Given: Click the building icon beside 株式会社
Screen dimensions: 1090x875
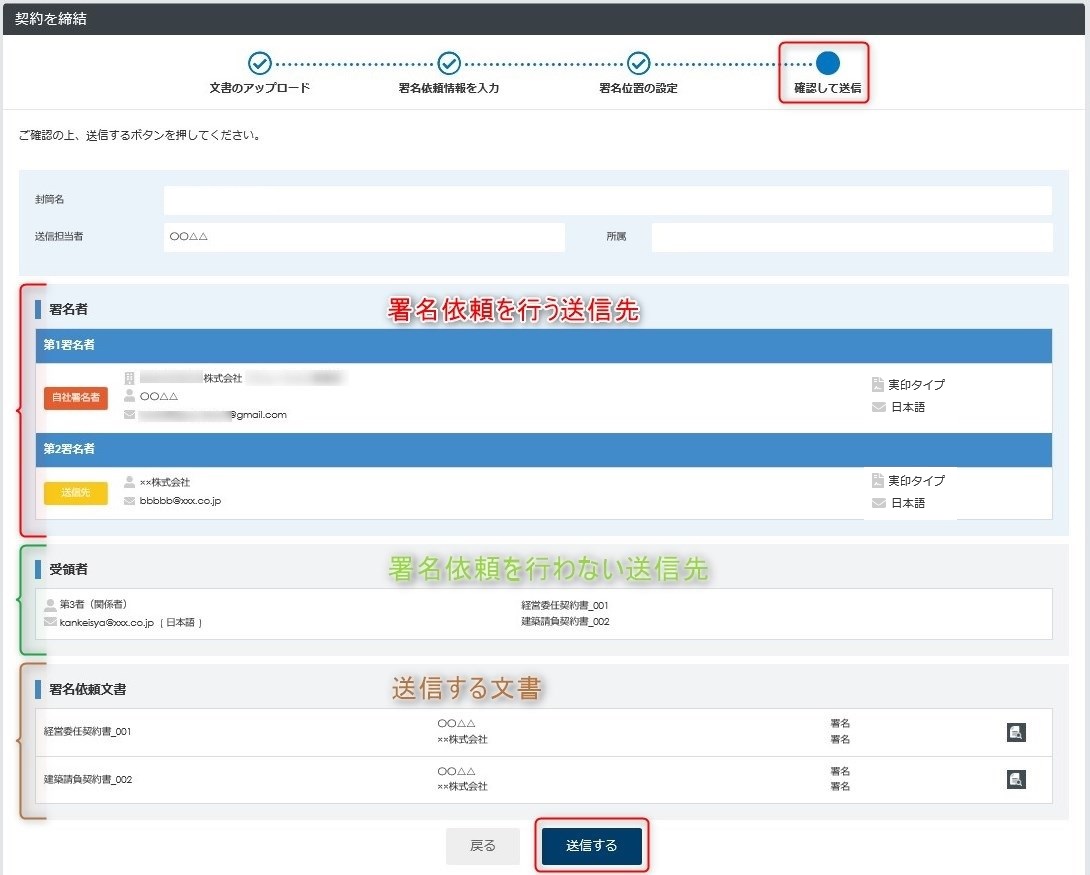Looking at the screenshot, I should (129, 378).
